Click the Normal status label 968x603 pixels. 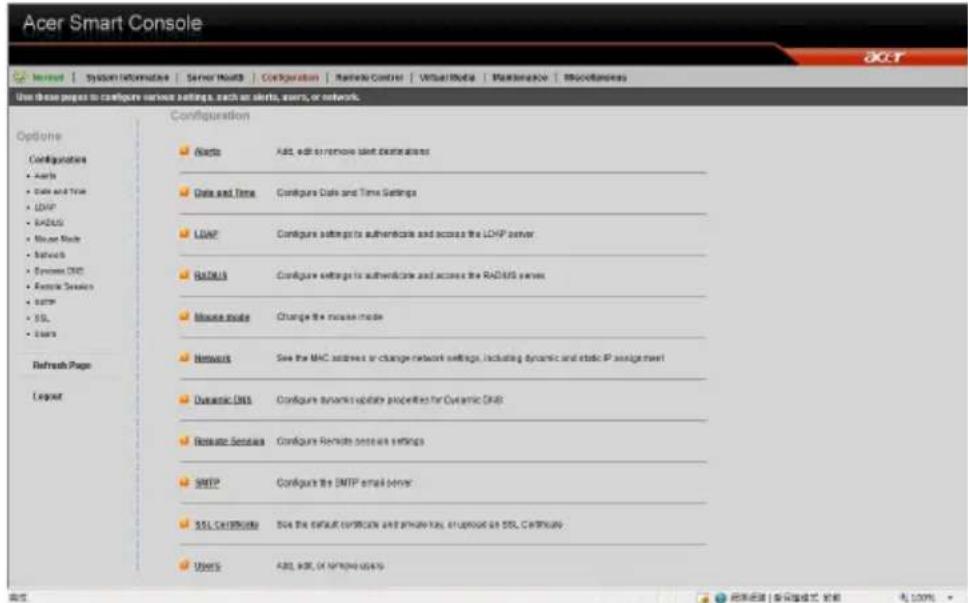point(48,78)
